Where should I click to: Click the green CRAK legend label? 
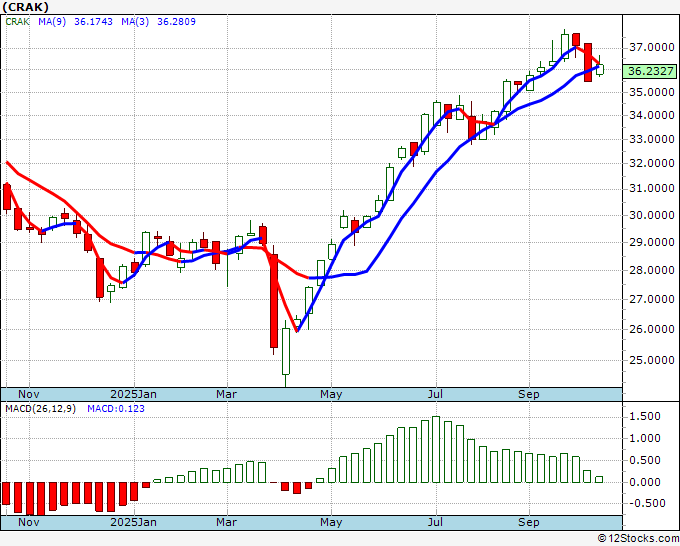click(x=17, y=22)
